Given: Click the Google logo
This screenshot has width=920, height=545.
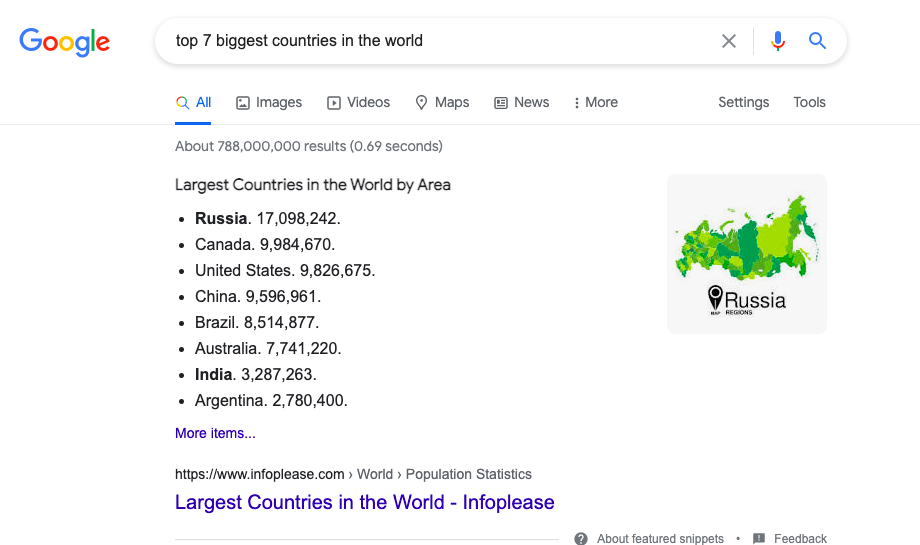Looking at the screenshot, I should click(x=65, y=42).
